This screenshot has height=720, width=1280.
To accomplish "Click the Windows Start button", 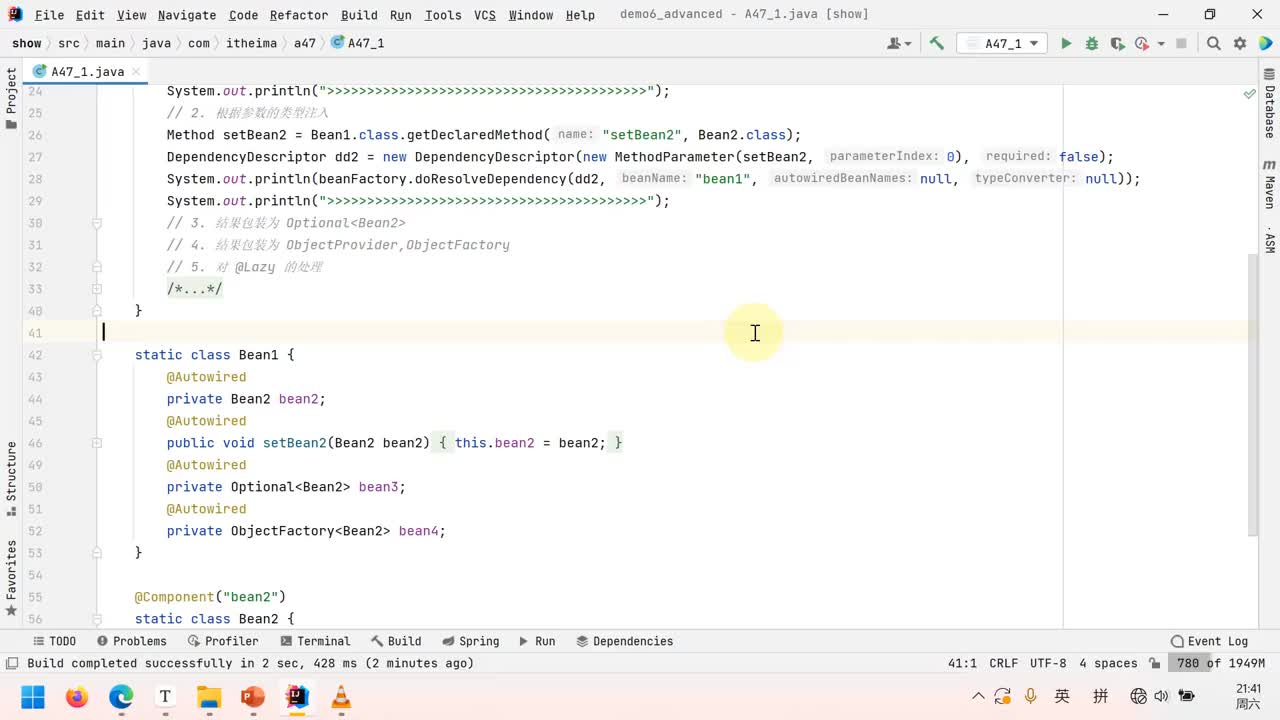I will point(33,696).
